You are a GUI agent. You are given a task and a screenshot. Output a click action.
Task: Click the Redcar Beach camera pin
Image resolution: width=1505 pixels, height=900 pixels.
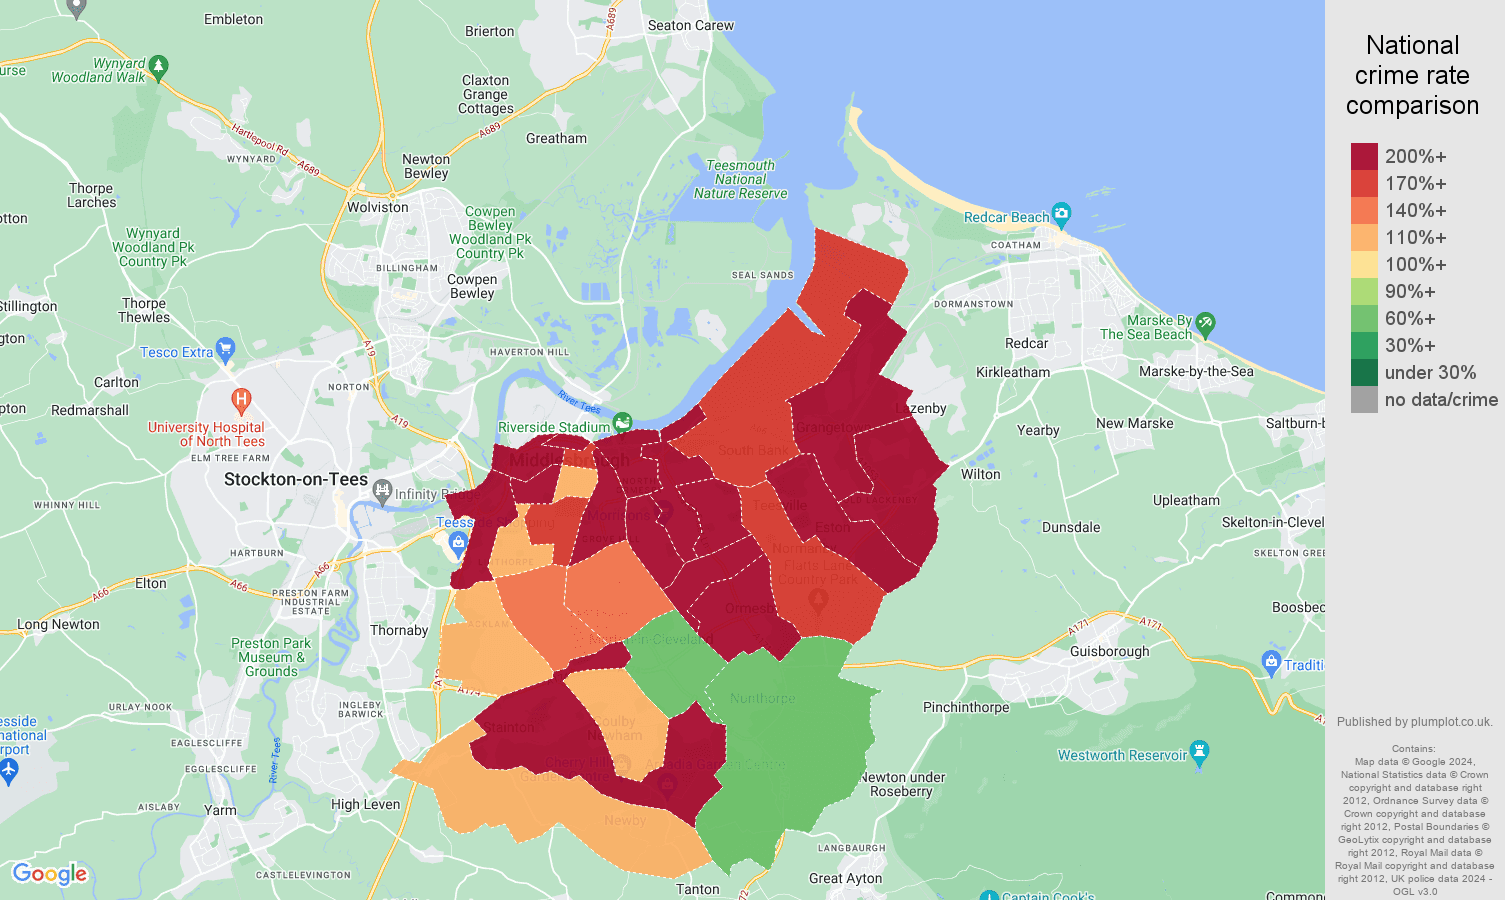[1062, 213]
